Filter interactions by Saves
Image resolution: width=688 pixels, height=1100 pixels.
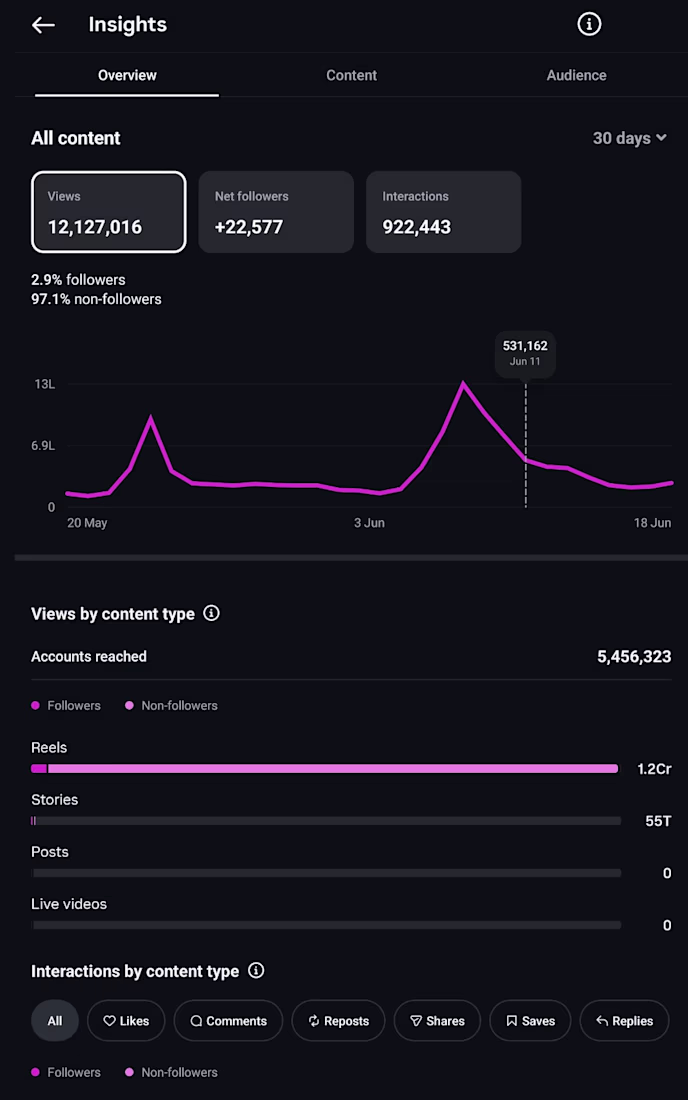530,1021
